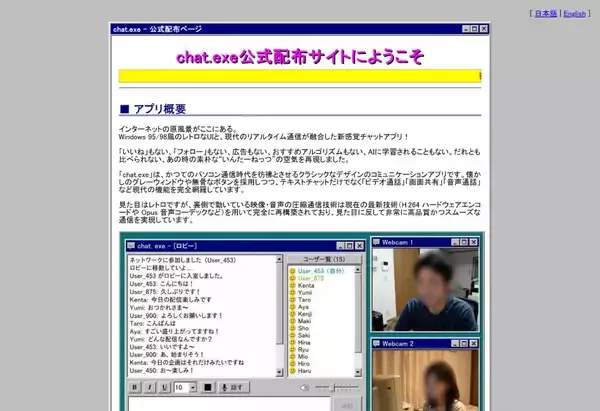
Task: Click the Webcam 1 video feed
Action: click(425, 290)
